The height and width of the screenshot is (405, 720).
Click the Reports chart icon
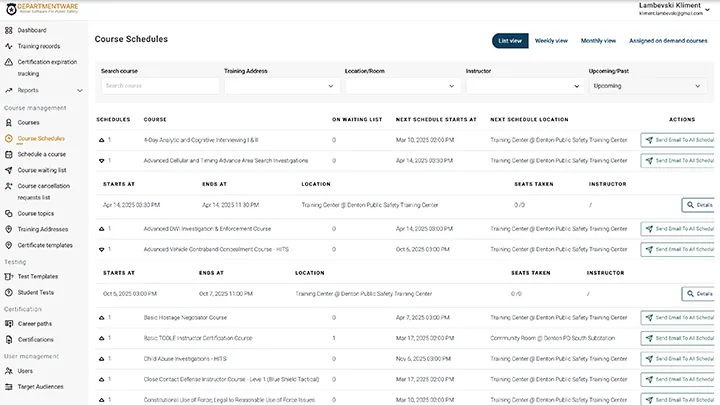9,90
